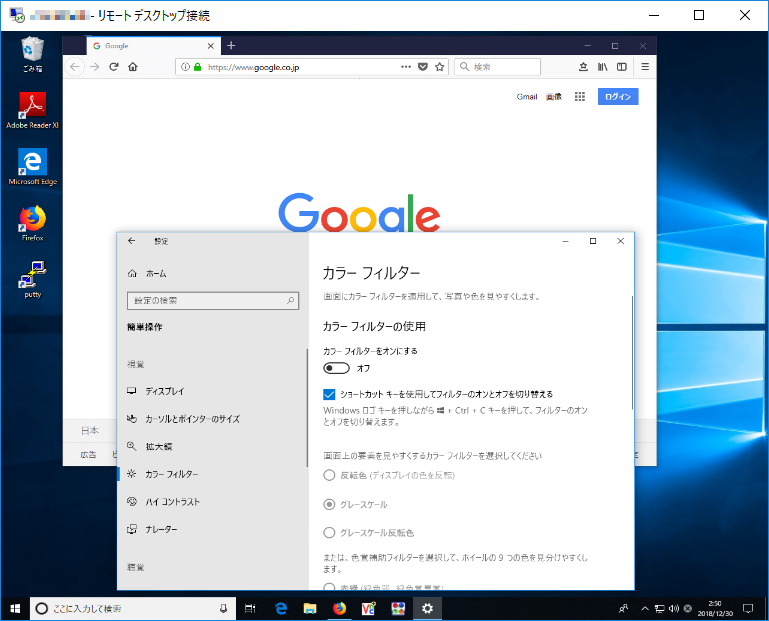Turn on the カラー フィルター toggle switch
The width and height of the screenshot is (769, 621).
336,368
